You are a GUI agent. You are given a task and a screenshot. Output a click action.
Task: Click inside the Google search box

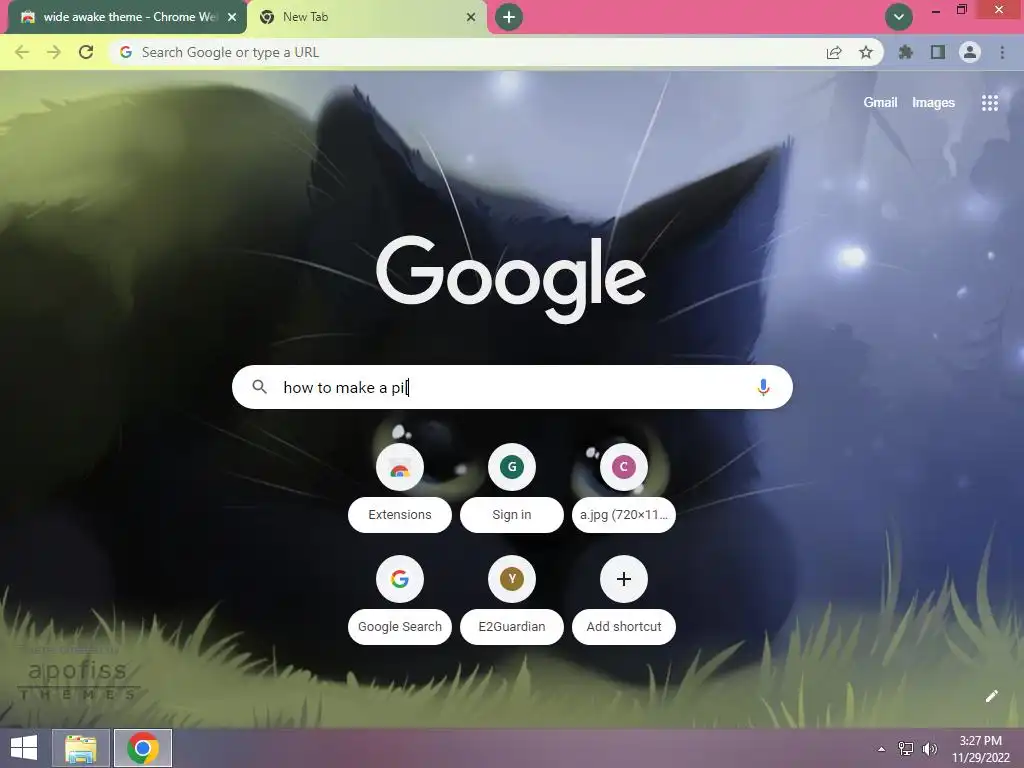point(513,387)
